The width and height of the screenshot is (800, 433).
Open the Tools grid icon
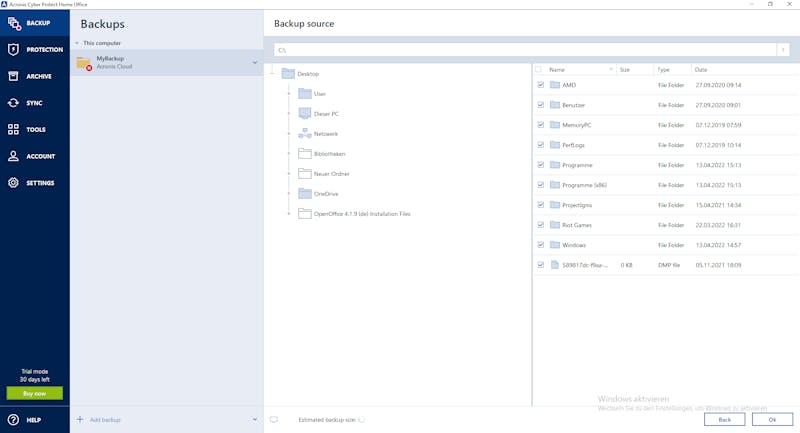(13, 129)
